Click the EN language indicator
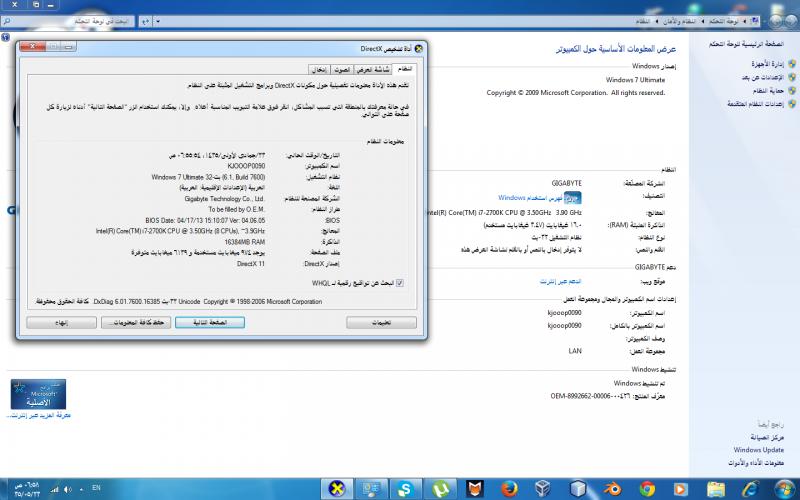This screenshot has width=800, height=500. pos(96,488)
